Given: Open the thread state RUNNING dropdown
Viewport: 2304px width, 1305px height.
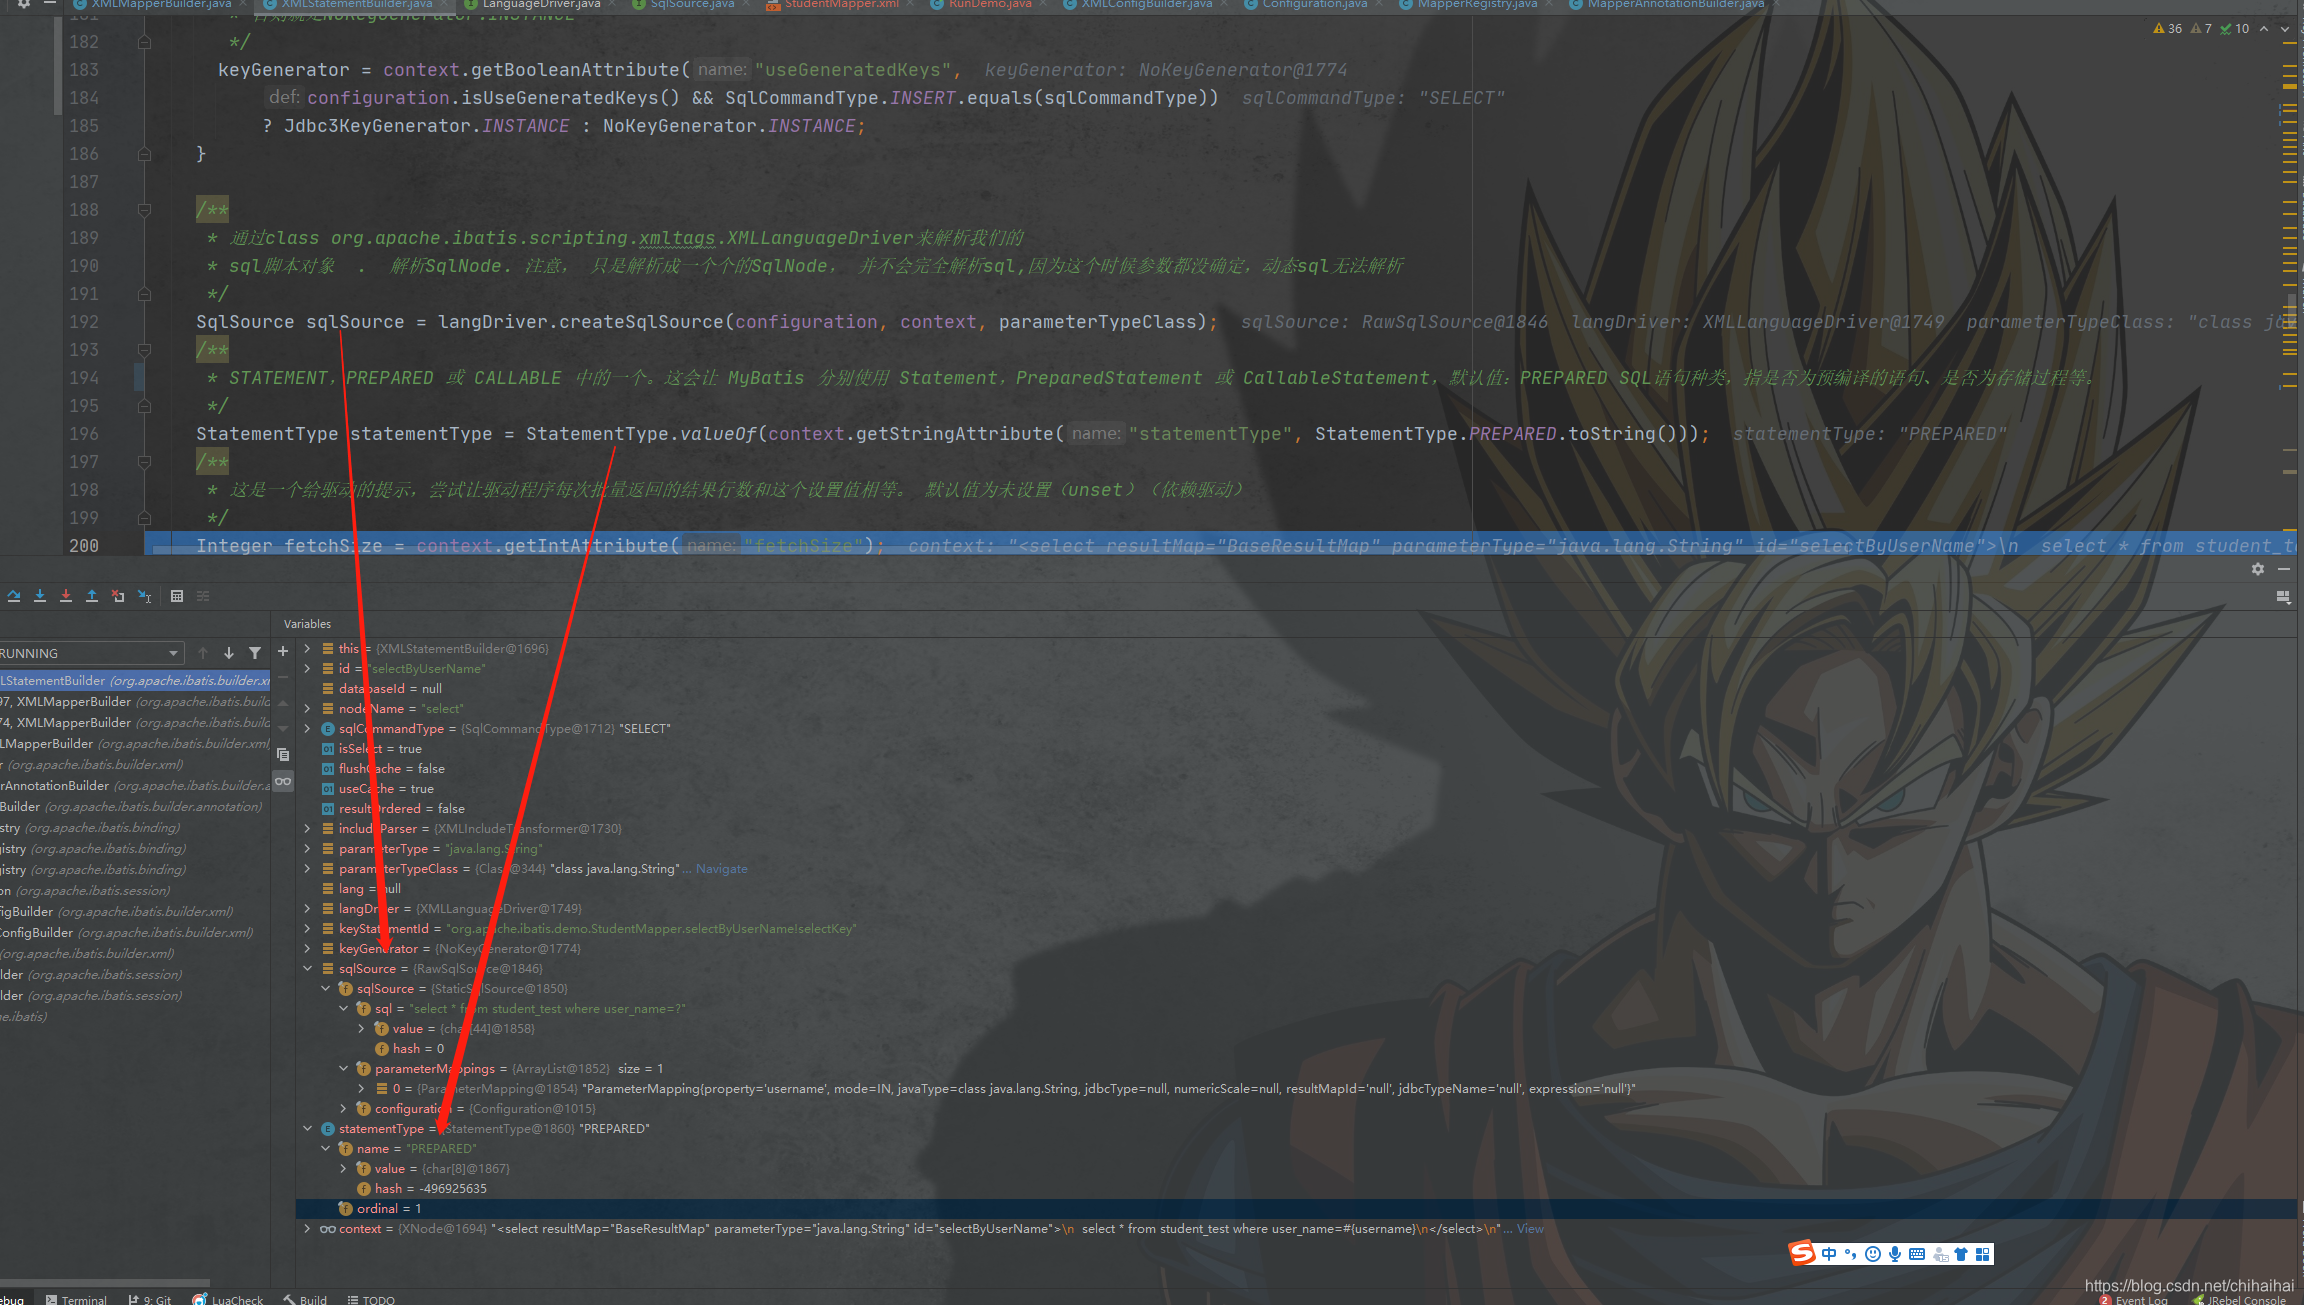Looking at the screenshot, I should tap(91, 653).
